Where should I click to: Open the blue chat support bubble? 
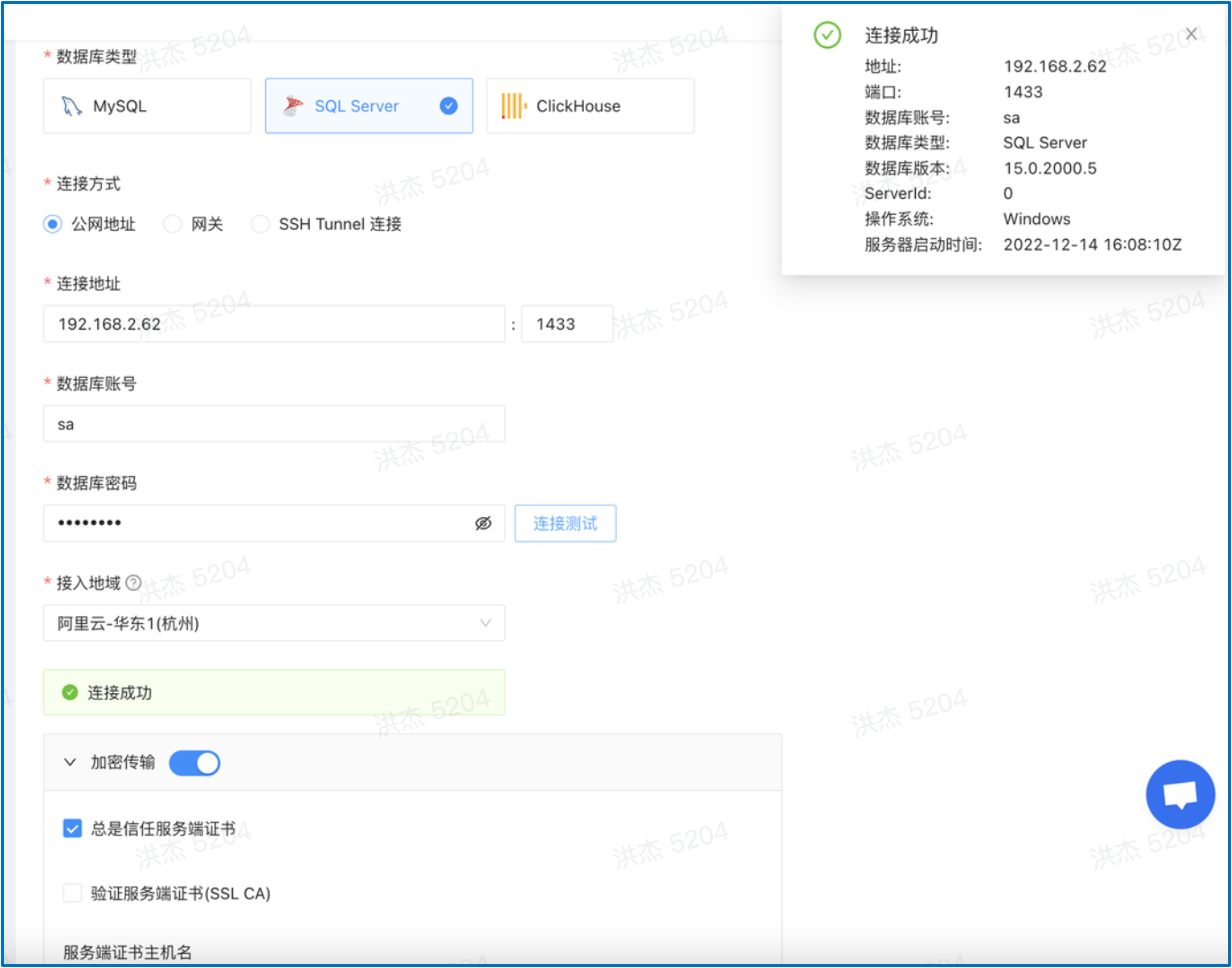point(1180,795)
